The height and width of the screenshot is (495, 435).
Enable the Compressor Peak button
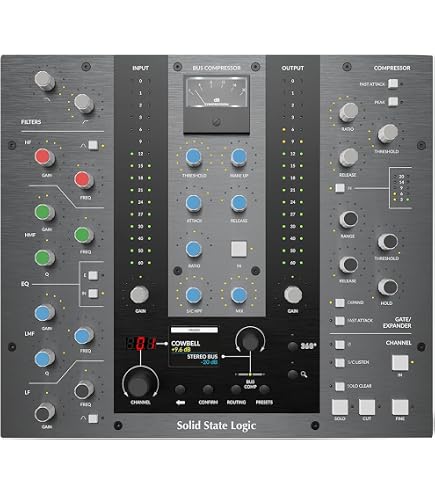pos(393,102)
